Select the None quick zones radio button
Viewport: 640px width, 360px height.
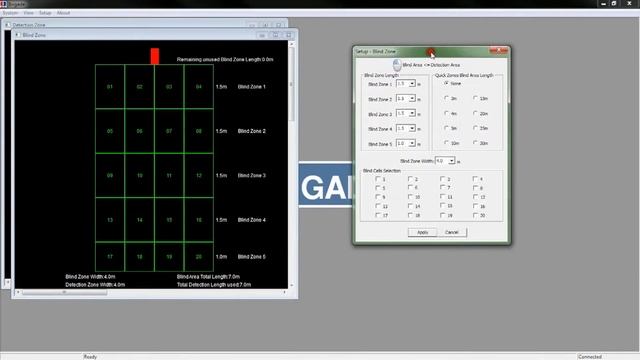[446, 83]
